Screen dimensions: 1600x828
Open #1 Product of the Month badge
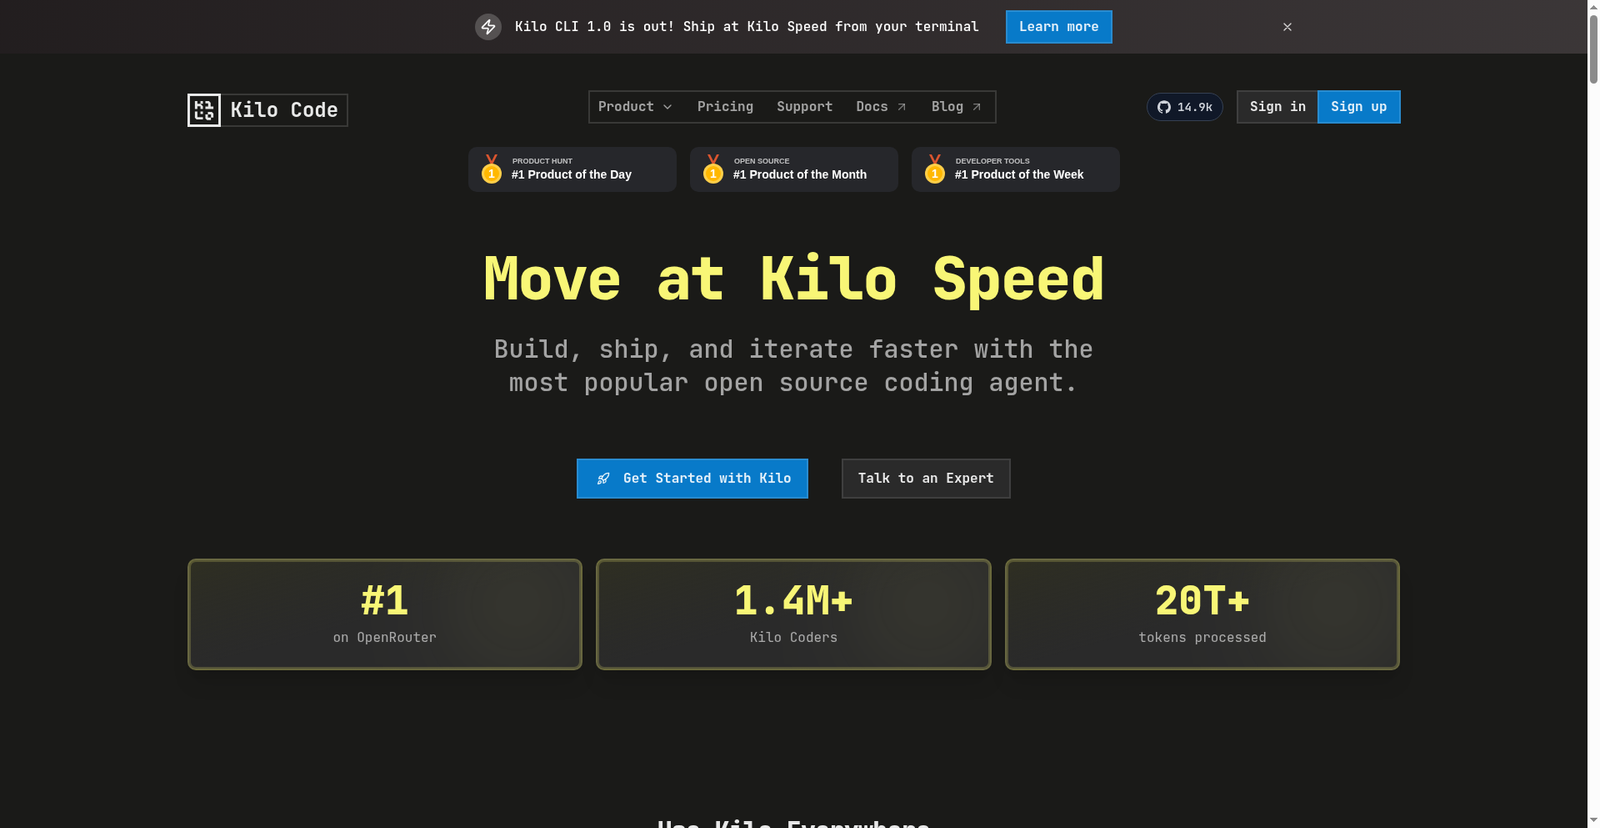click(800, 169)
